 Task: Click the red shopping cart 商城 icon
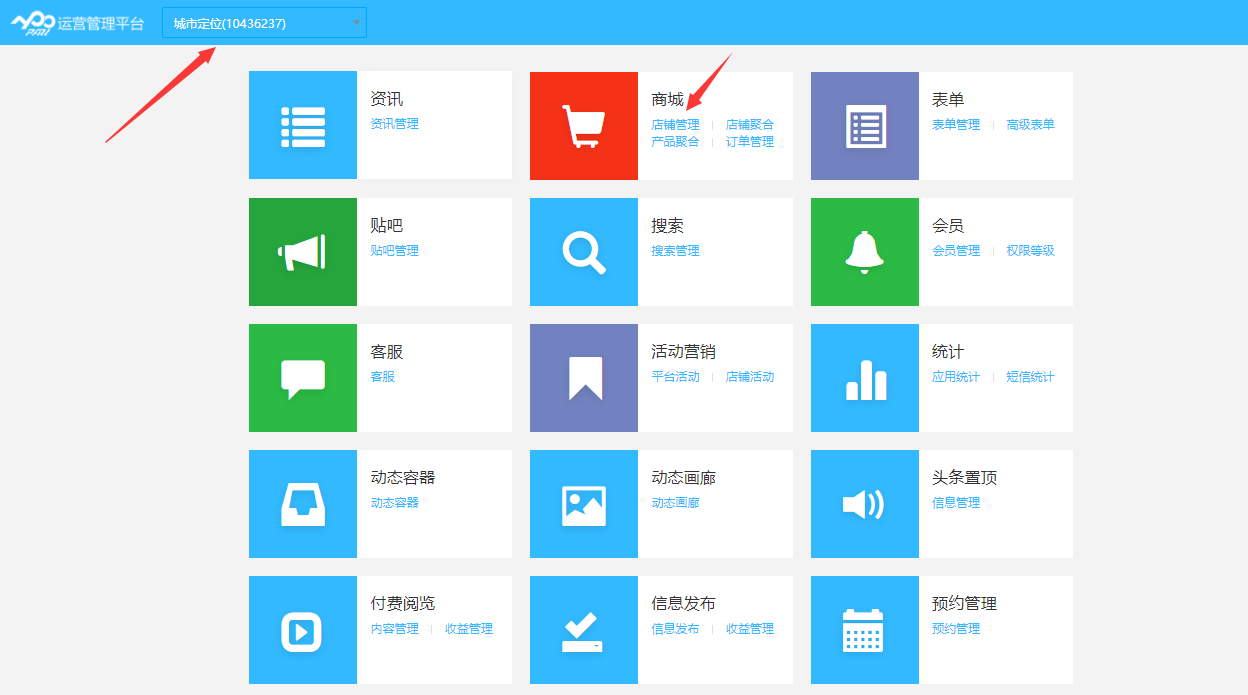(x=583, y=126)
